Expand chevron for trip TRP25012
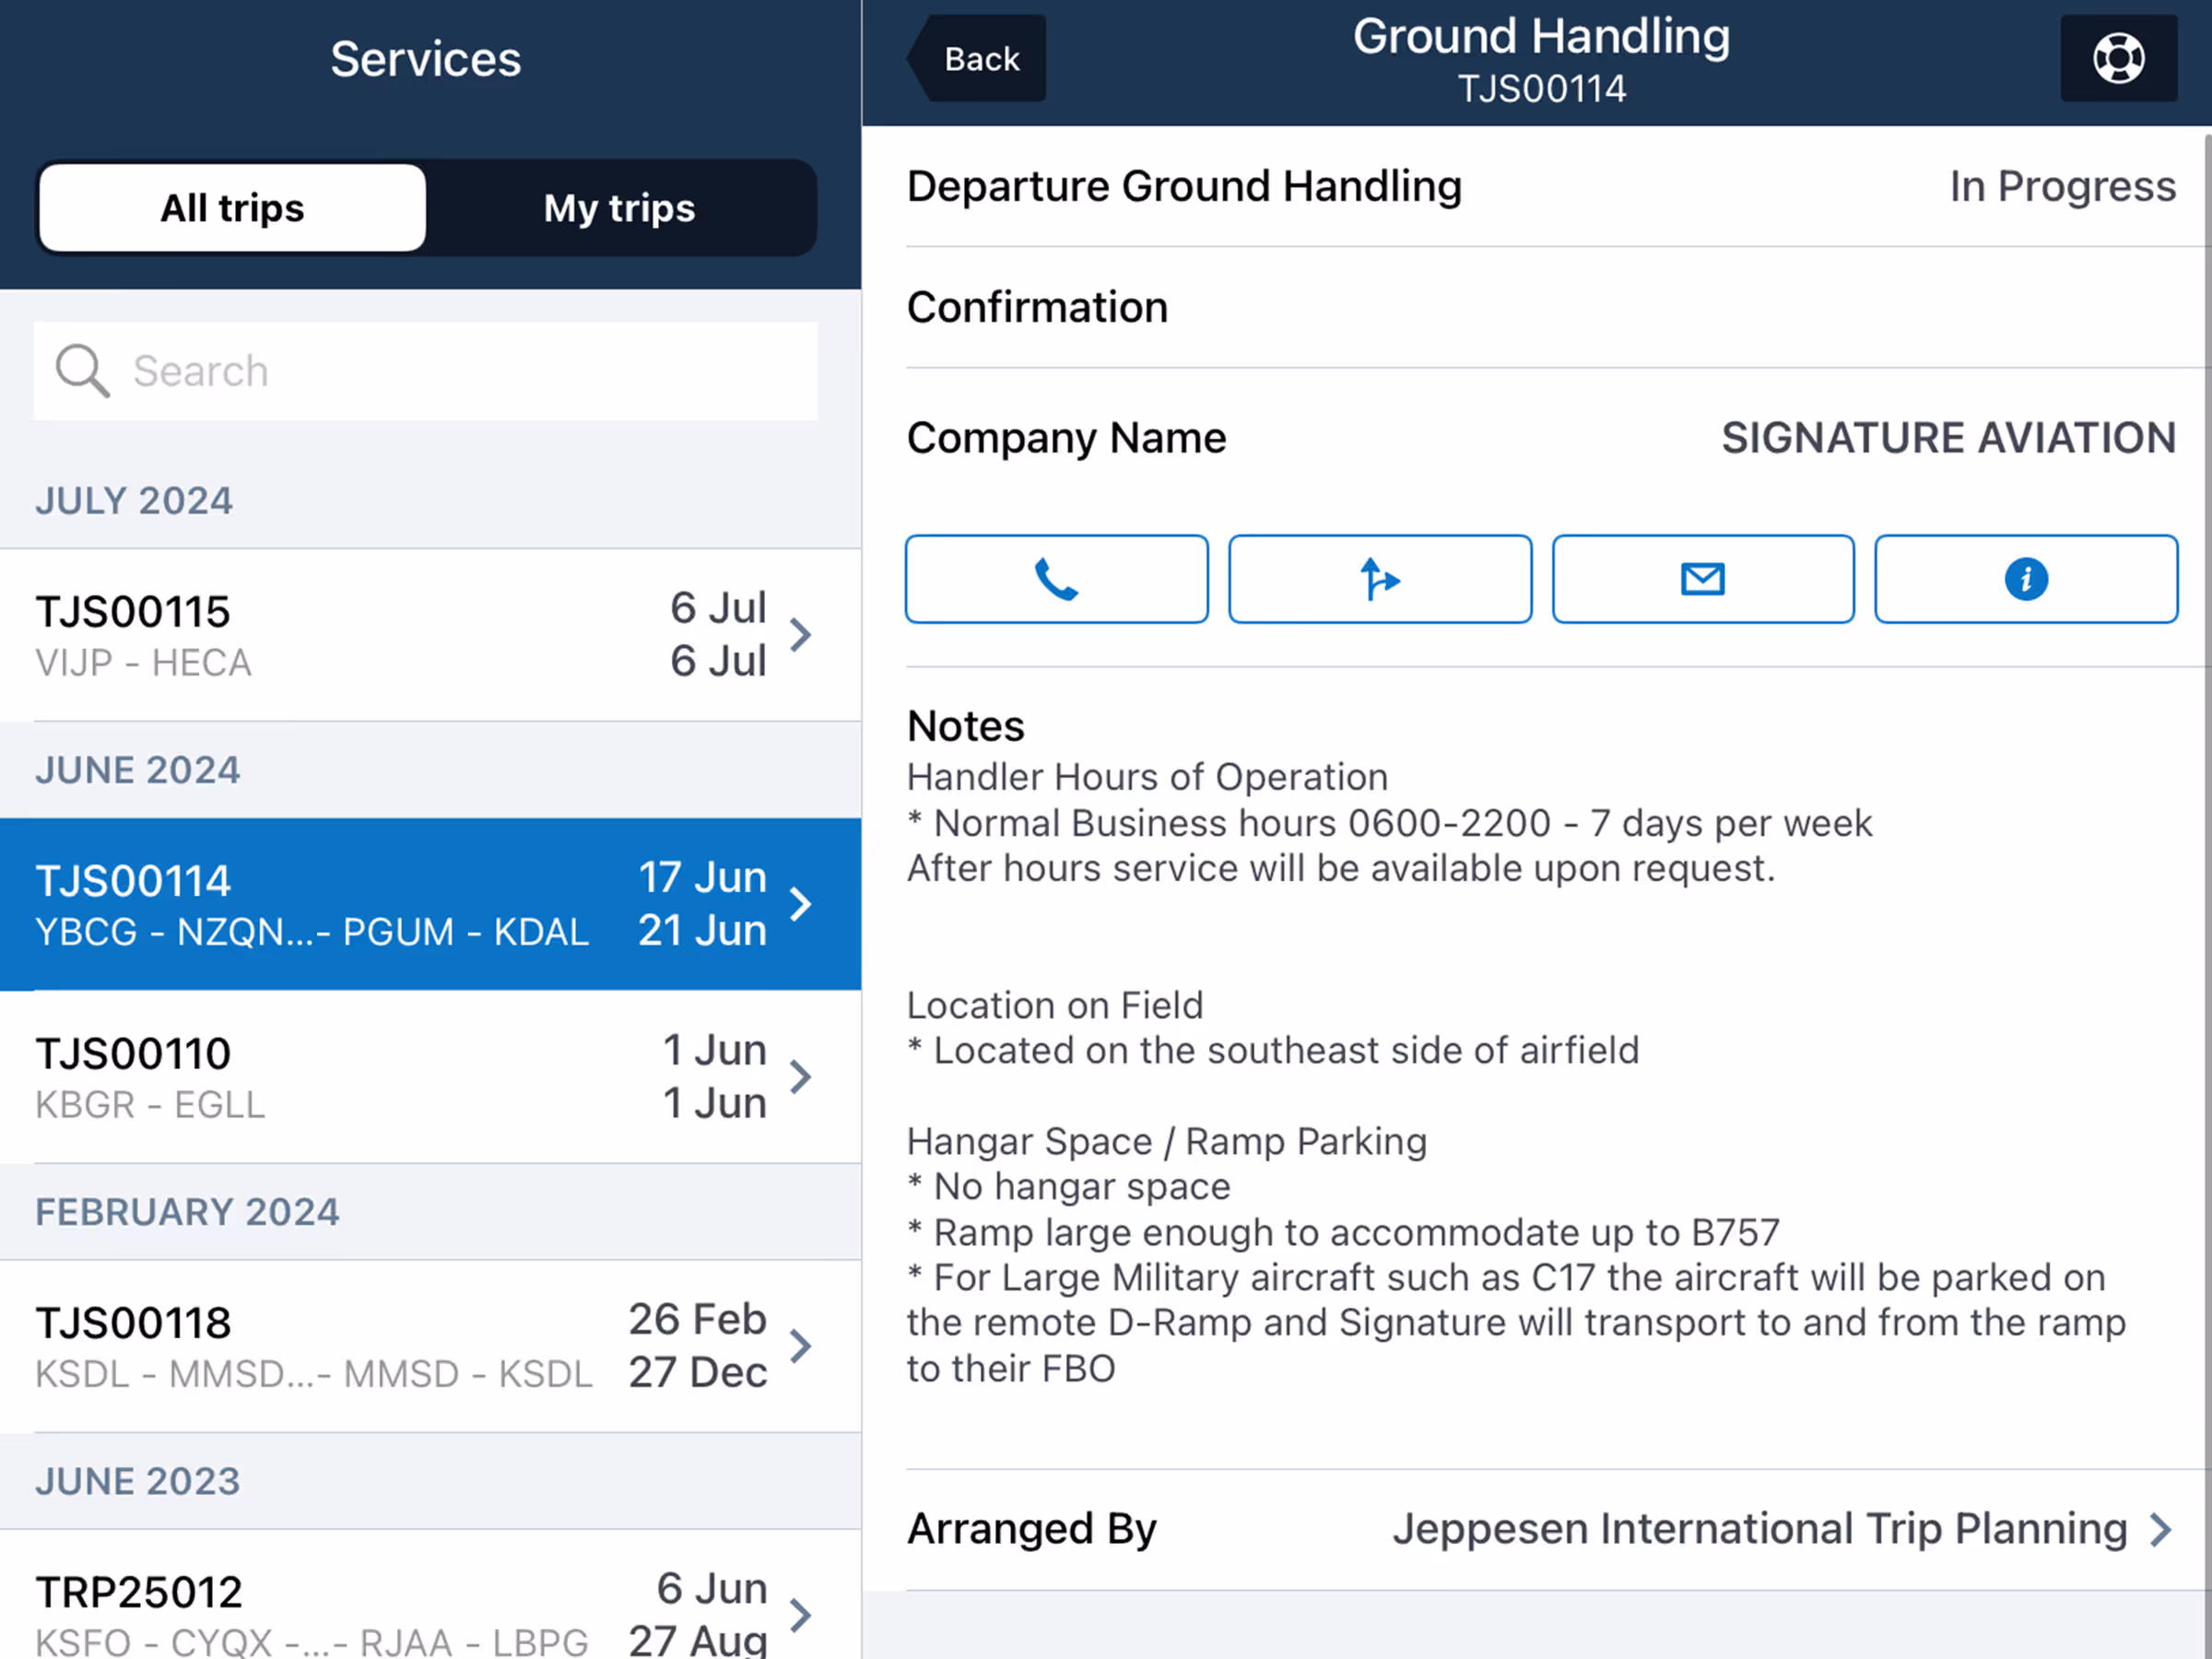This screenshot has height=1659, width=2212. tap(800, 1615)
